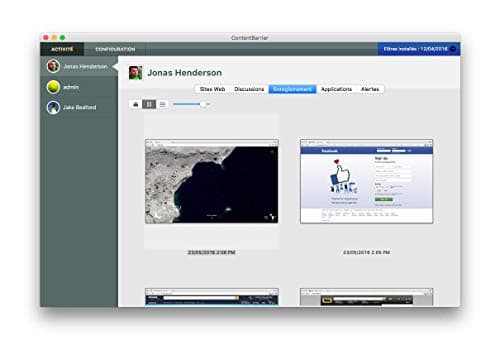Screen dimensions: 500x360
Task: Switch to list view icon
Action: tap(162, 104)
